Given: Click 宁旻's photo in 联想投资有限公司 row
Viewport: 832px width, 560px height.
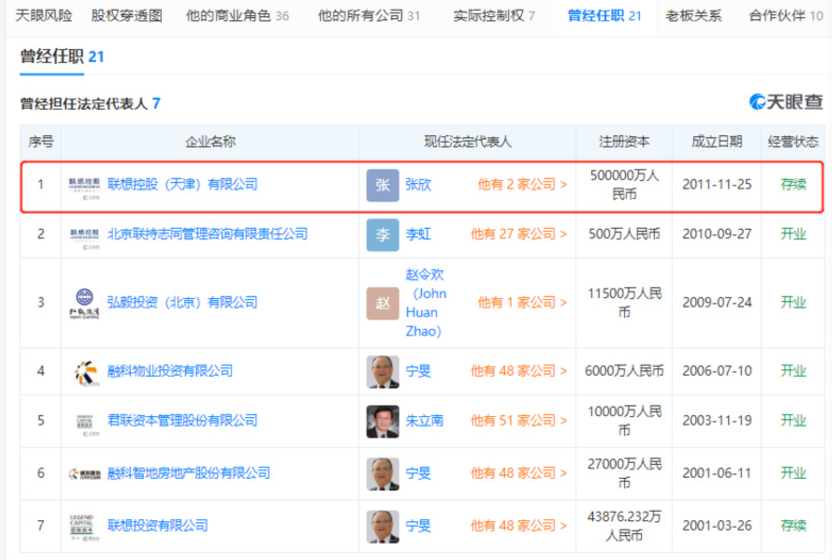Looking at the screenshot, I should click(383, 527).
